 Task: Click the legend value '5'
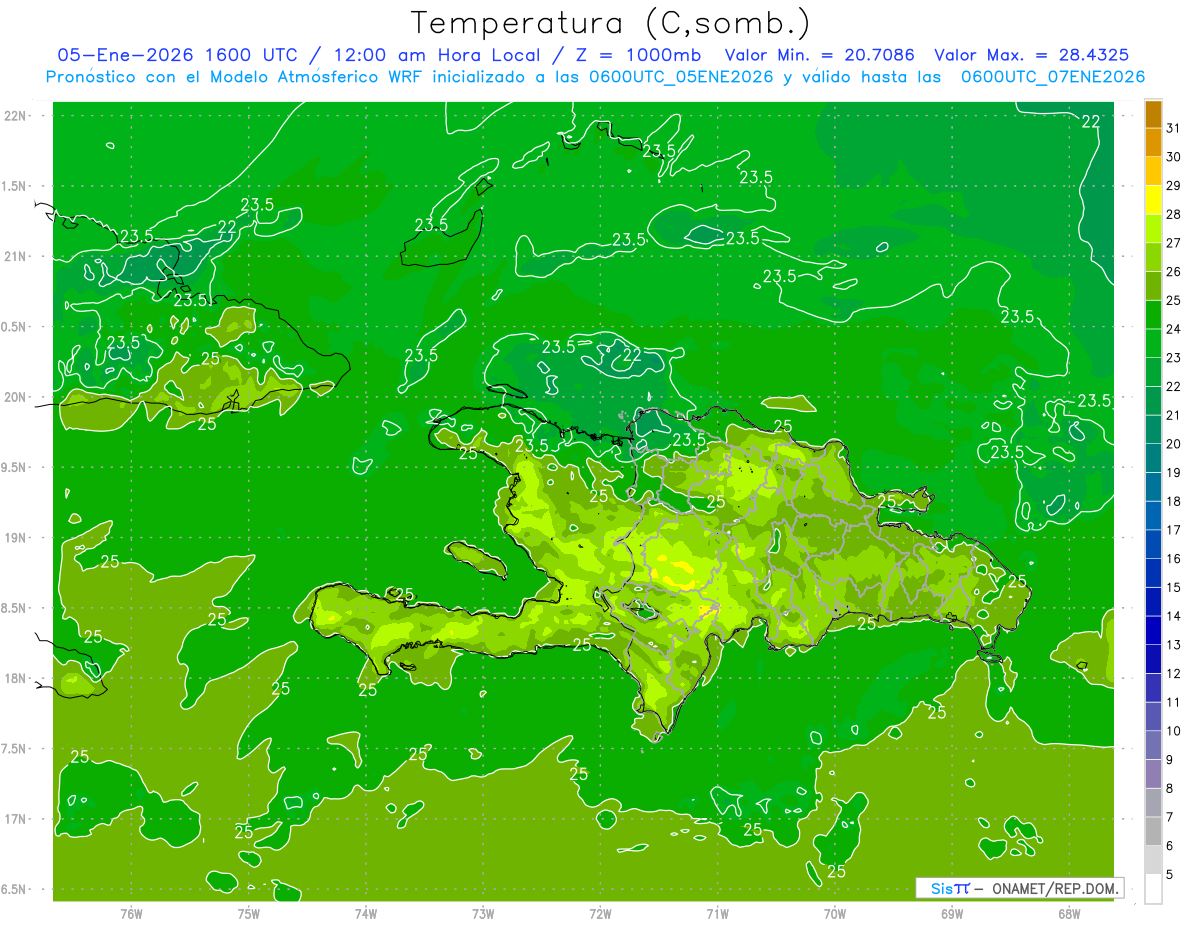point(1170,875)
